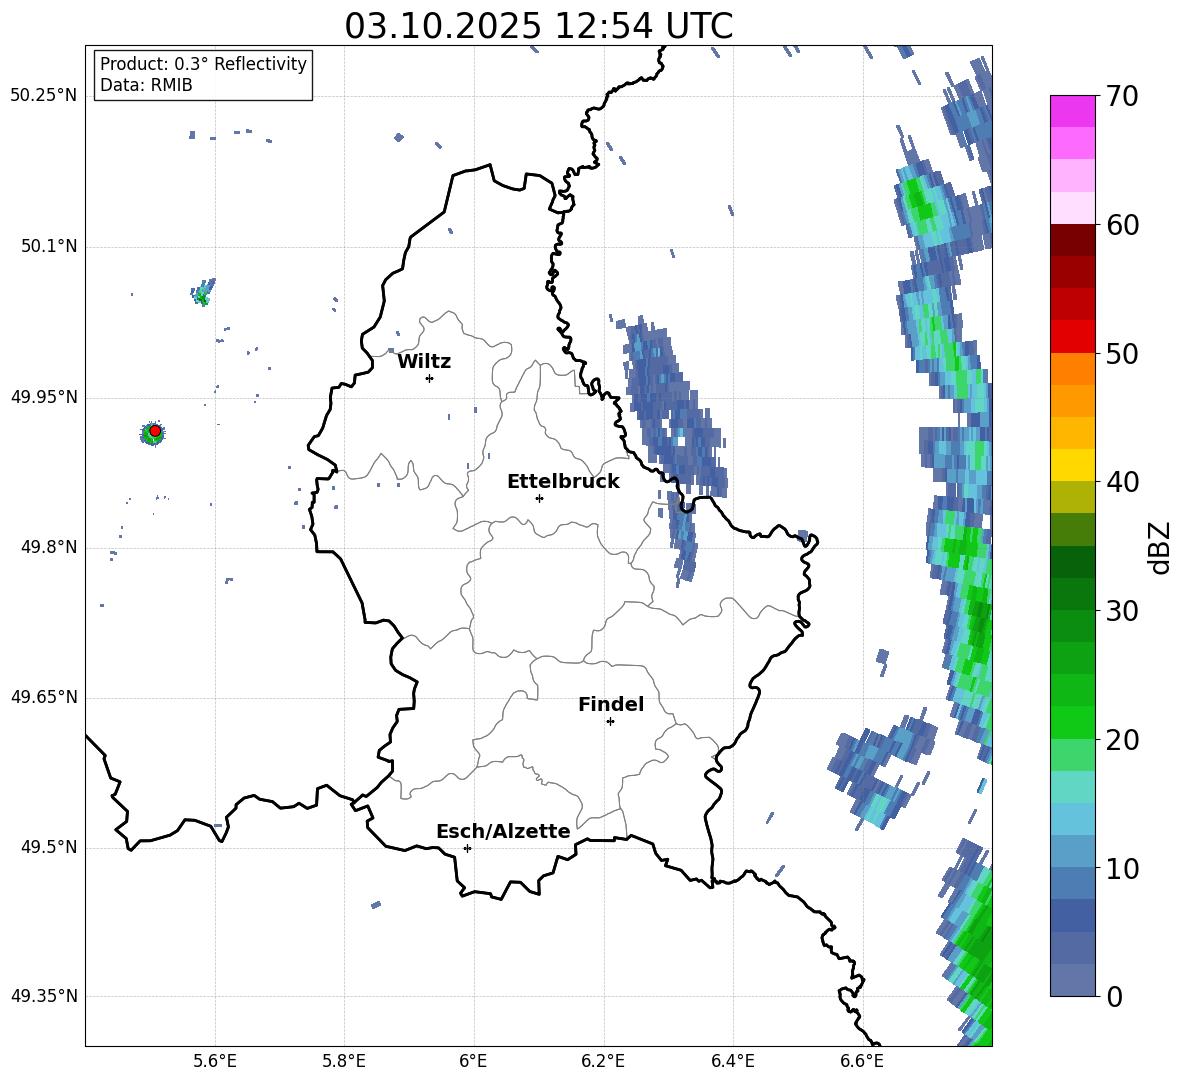Pick the dark red colorbar swatch below 60
The height and width of the screenshot is (1081, 1184).
[1072, 240]
